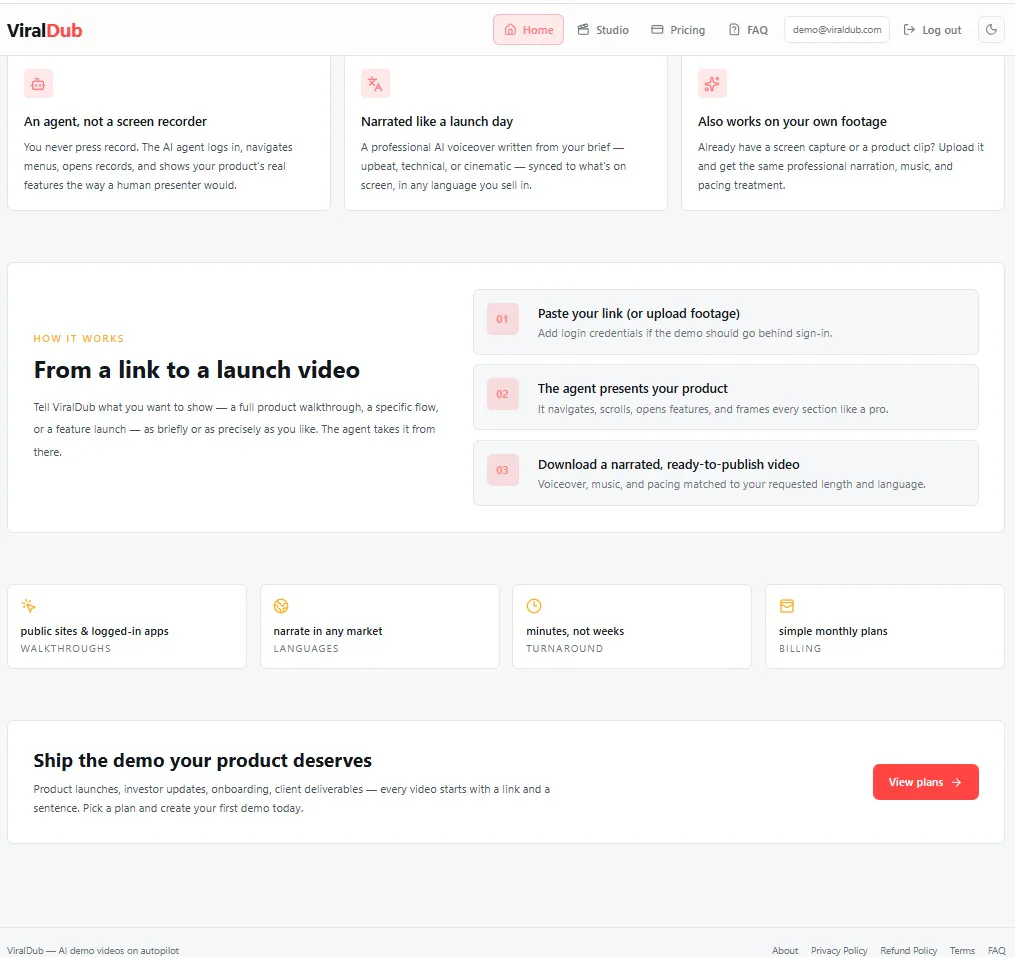
Task: Toggle dark mode with the moon icon
Action: tap(991, 30)
